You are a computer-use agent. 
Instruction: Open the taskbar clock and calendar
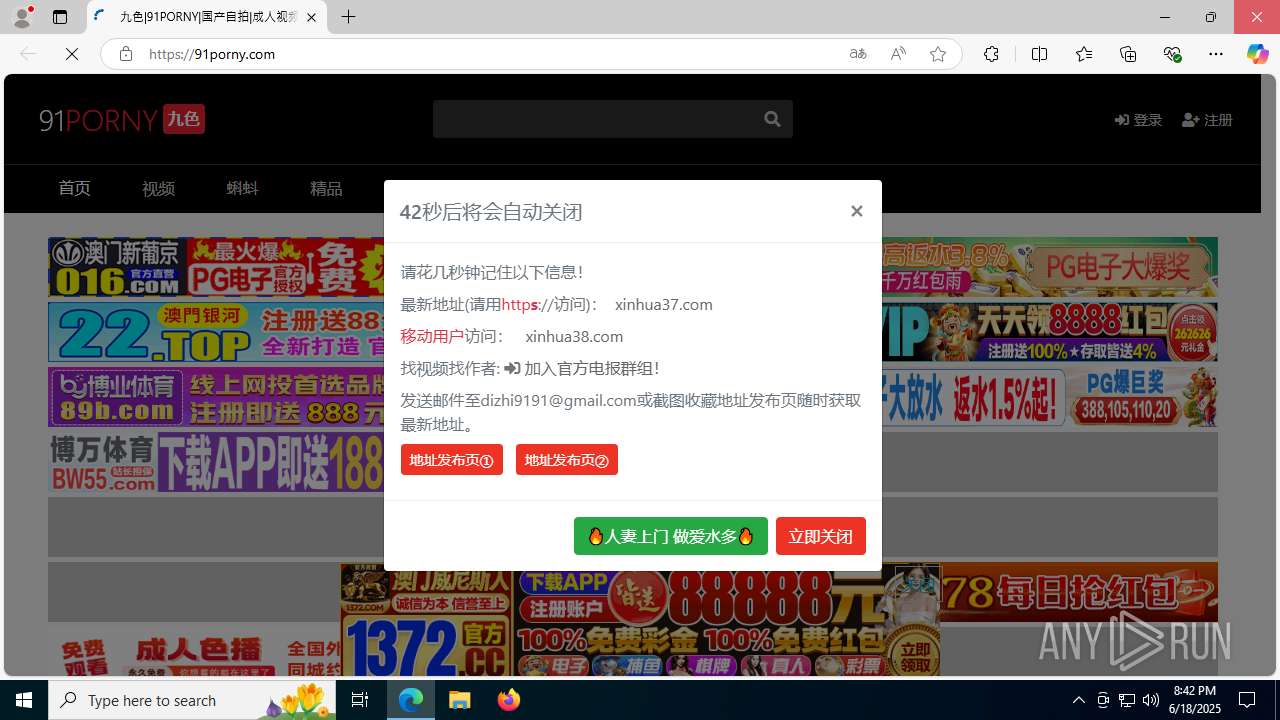[1194, 700]
